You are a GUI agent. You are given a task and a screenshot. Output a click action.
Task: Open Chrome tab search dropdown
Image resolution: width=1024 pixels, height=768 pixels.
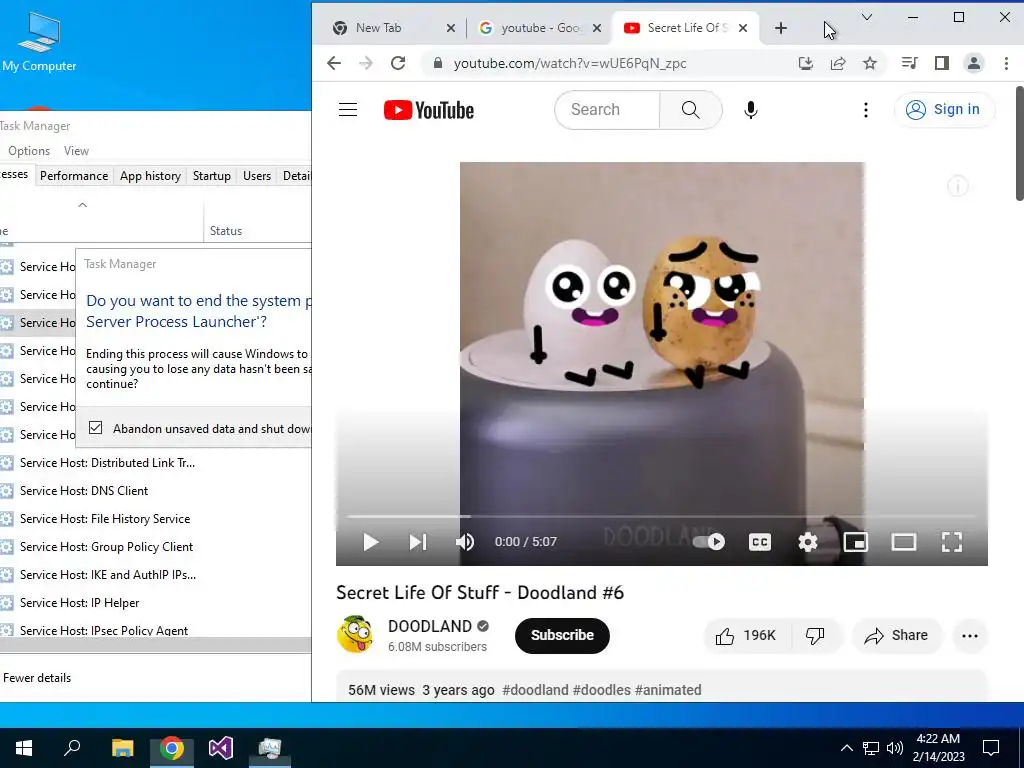(867, 17)
